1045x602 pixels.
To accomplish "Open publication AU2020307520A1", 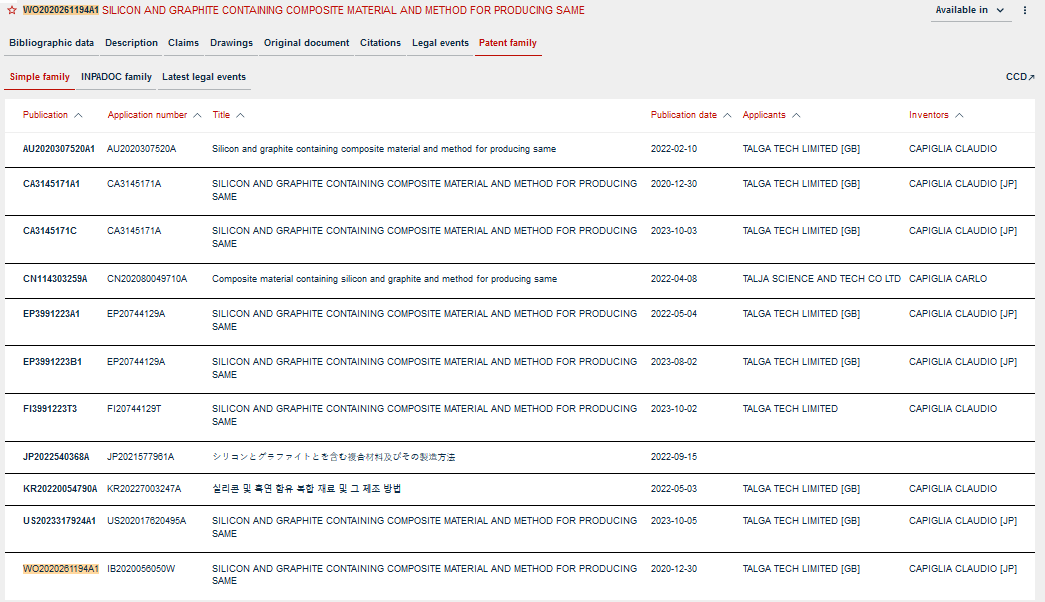I will (x=59, y=149).
